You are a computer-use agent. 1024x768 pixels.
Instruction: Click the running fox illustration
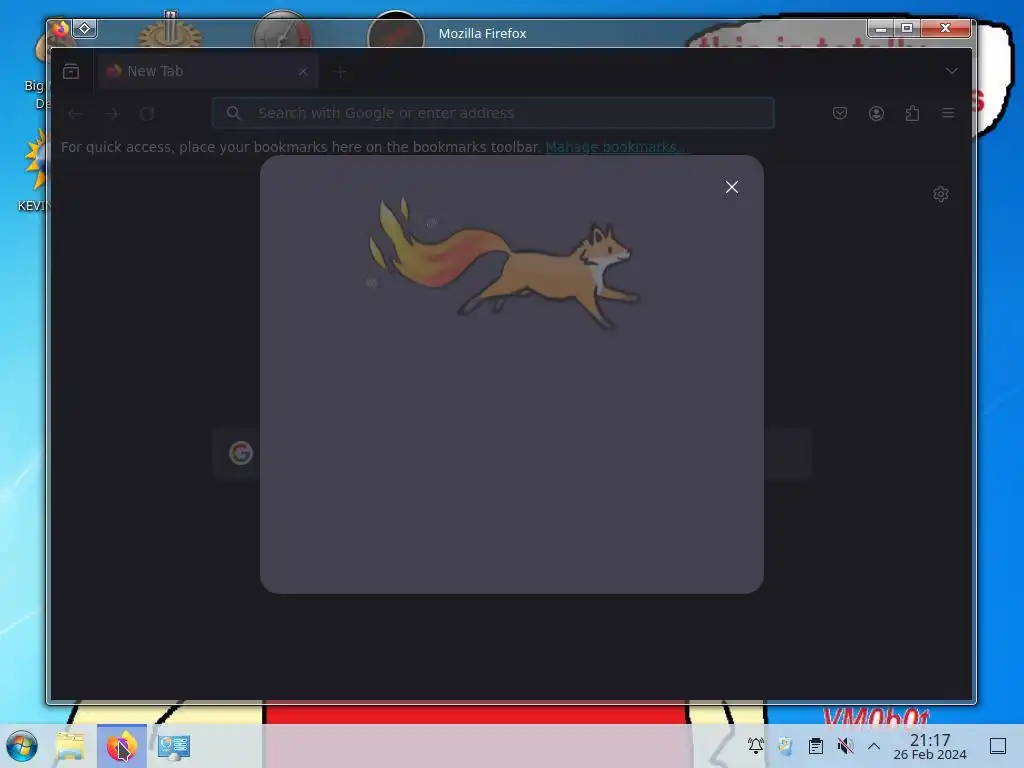503,263
